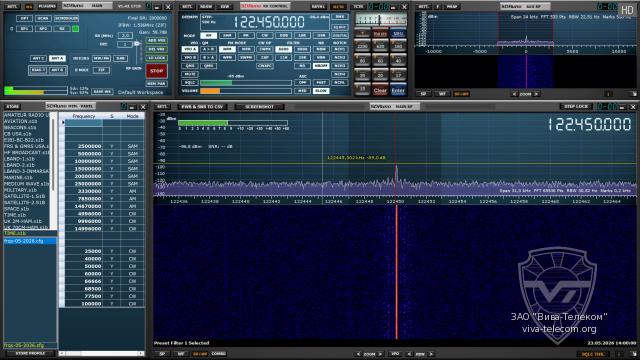Viewport: 640px width, 360px height.
Task: Select CW demodulation mode
Action: [x=264, y=36]
